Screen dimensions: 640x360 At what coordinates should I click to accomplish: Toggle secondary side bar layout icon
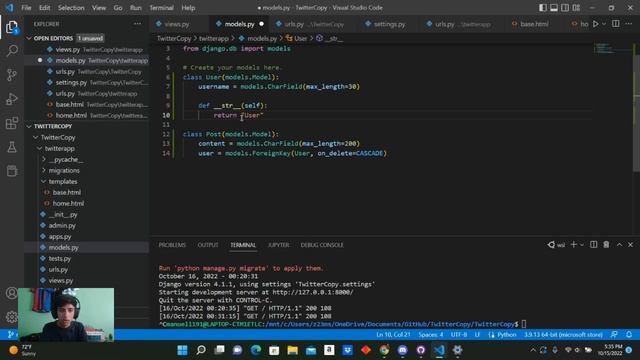coord(565,8)
